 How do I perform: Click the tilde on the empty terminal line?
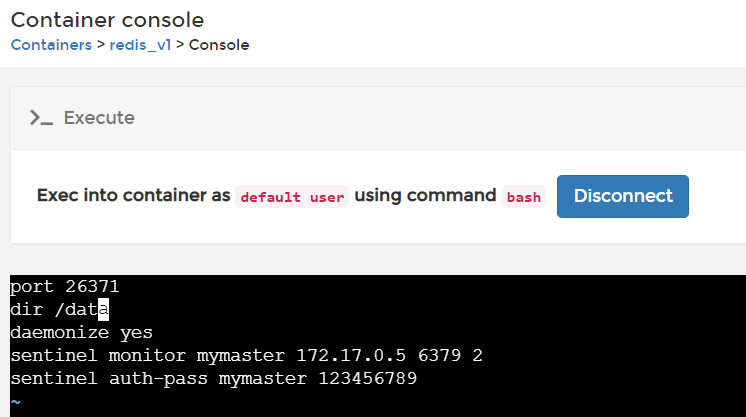[15, 402]
